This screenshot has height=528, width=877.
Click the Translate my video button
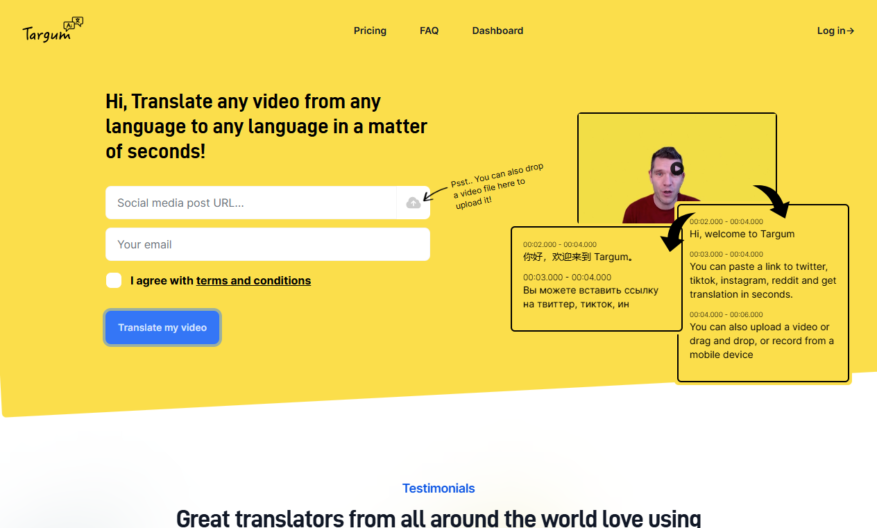pyautogui.click(x=162, y=327)
